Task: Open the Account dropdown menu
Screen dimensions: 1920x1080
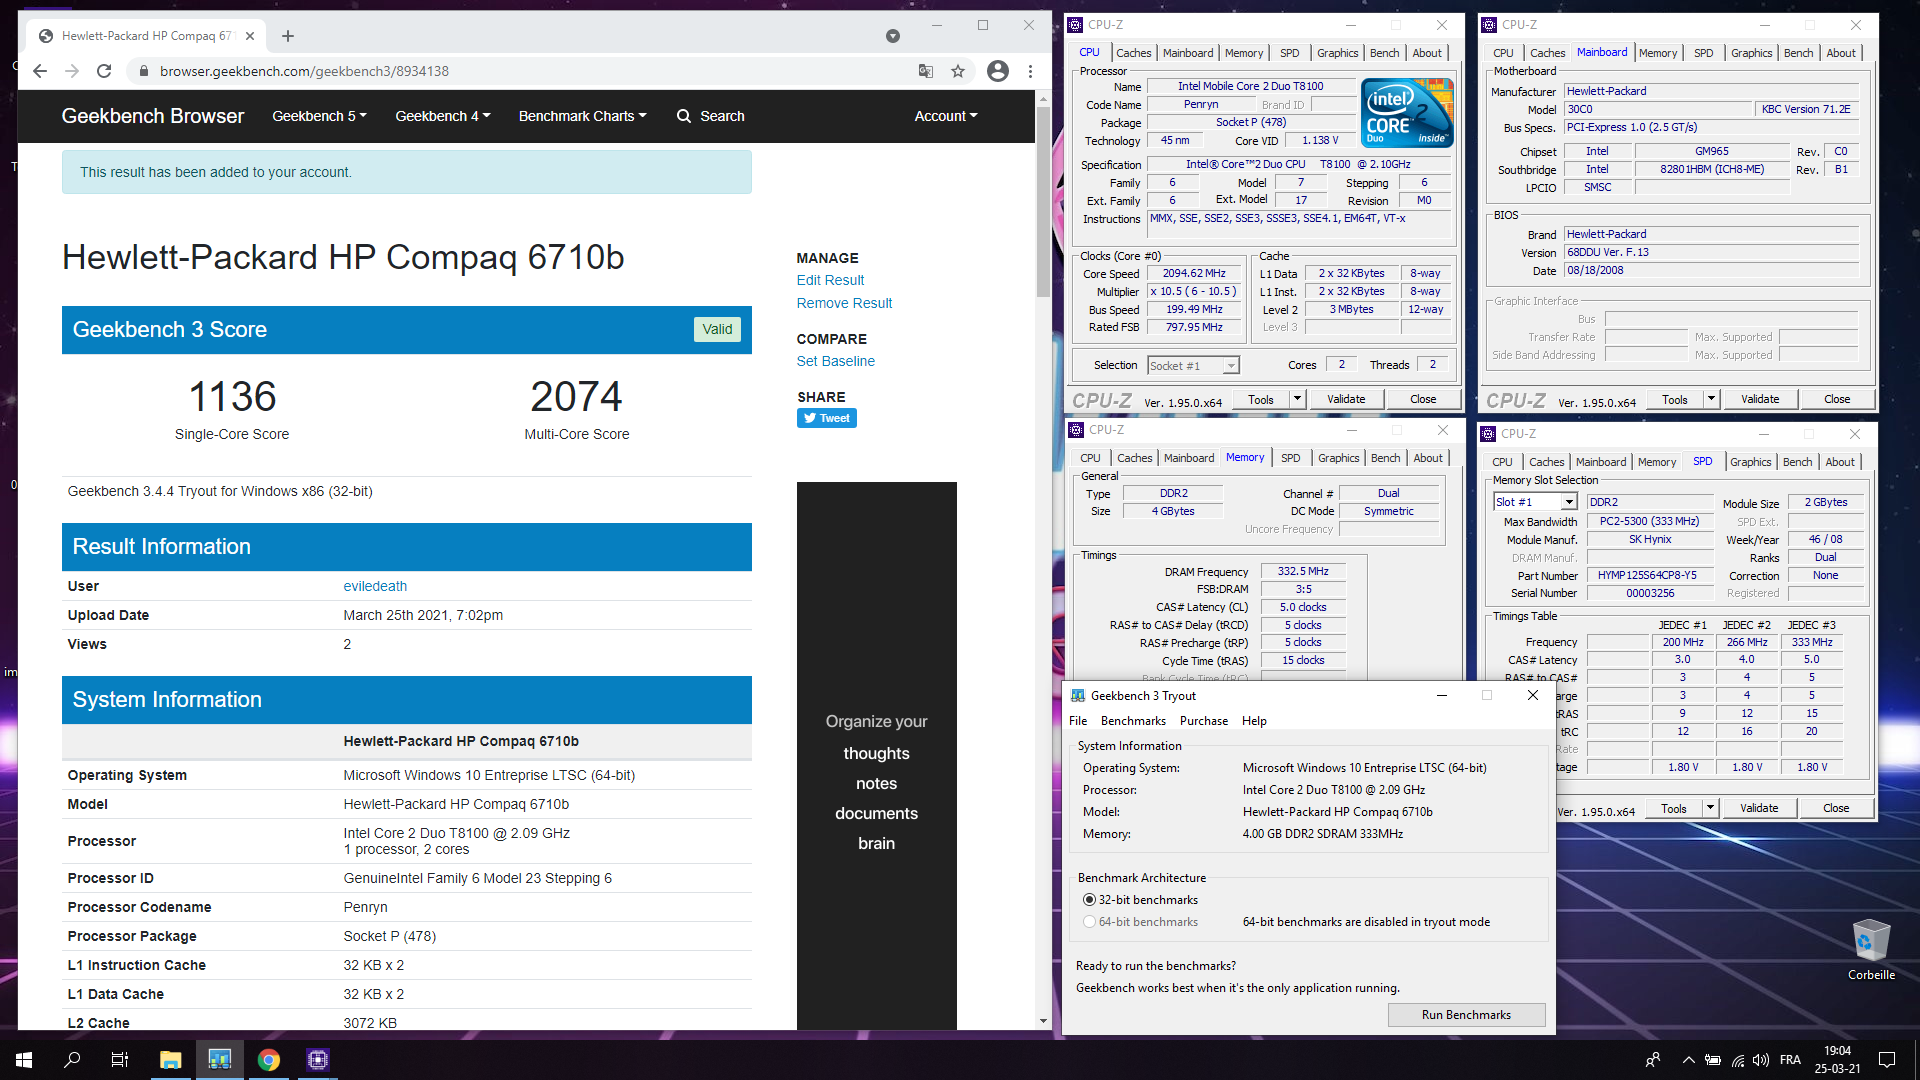Action: coord(946,116)
